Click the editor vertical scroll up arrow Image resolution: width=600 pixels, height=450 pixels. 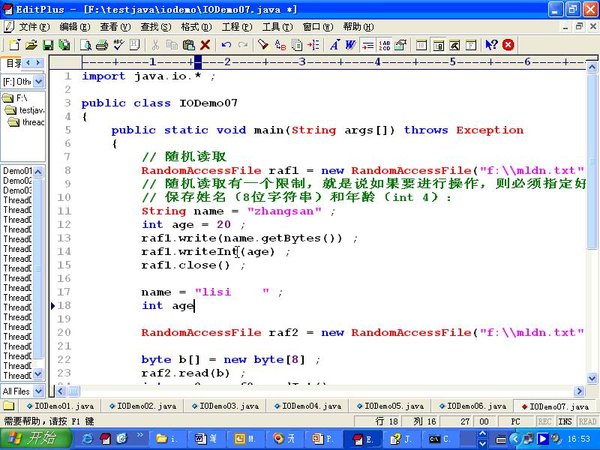(592, 68)
